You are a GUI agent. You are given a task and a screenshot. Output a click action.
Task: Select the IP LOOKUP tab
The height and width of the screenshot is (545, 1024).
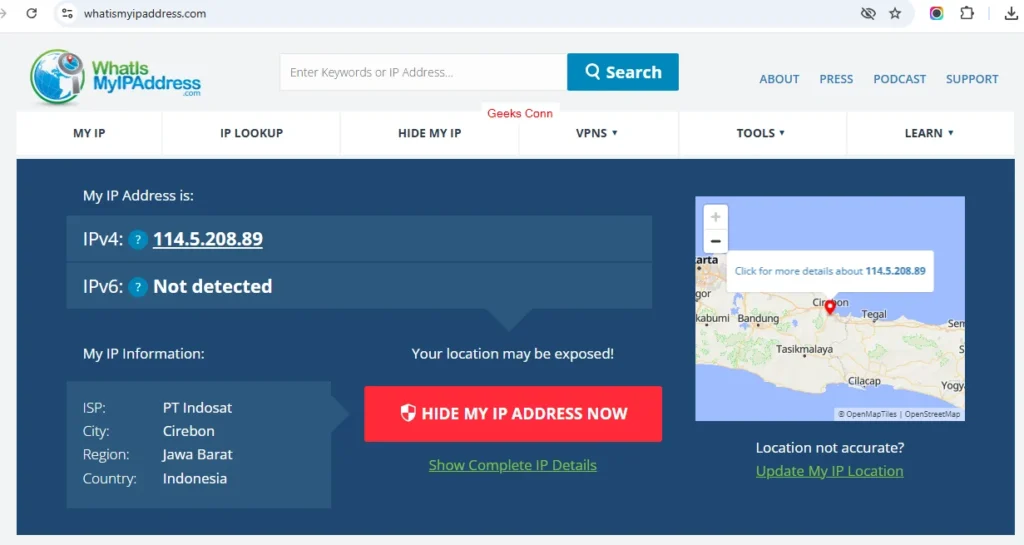[x=251, y=133]
